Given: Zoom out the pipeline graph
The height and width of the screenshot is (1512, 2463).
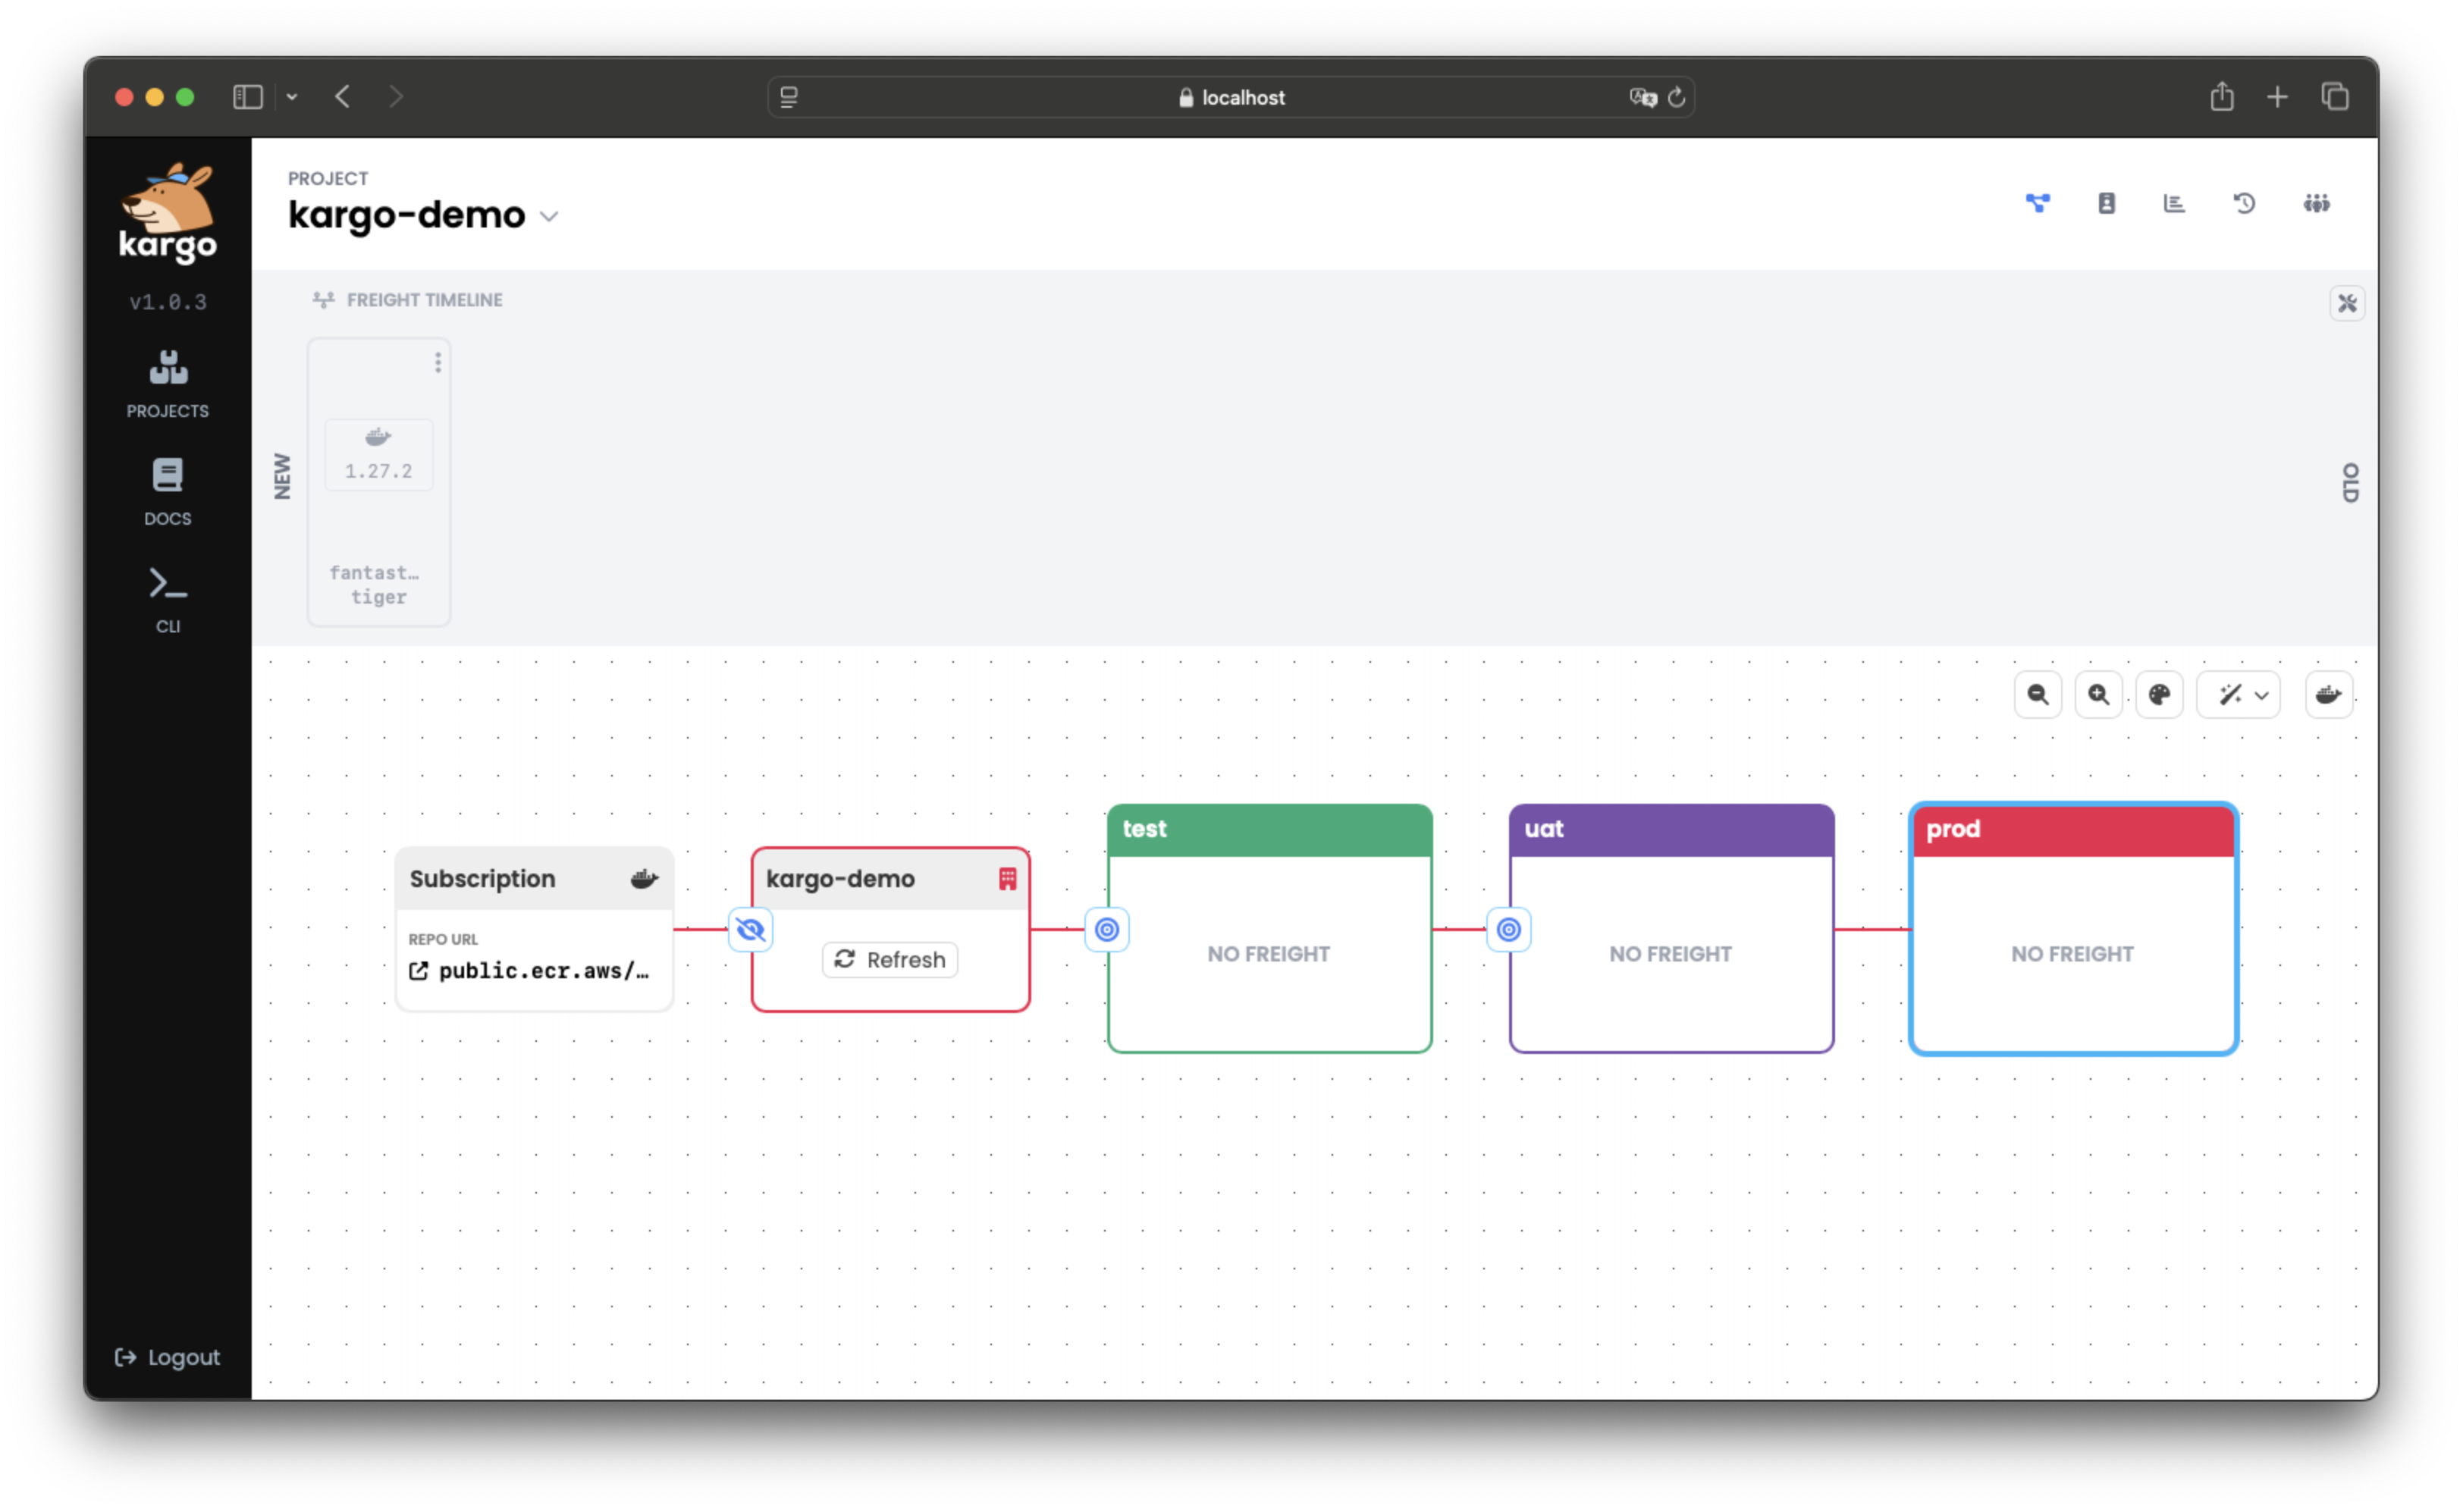Looking at the screenshot, I should [x=2038, y=694].
